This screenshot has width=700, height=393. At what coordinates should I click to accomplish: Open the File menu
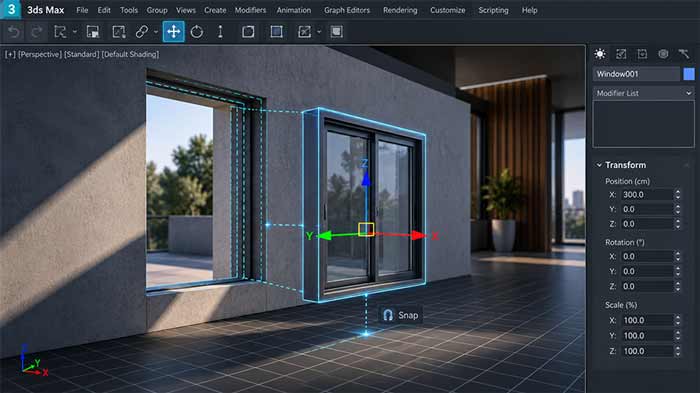tap(82, 10)
